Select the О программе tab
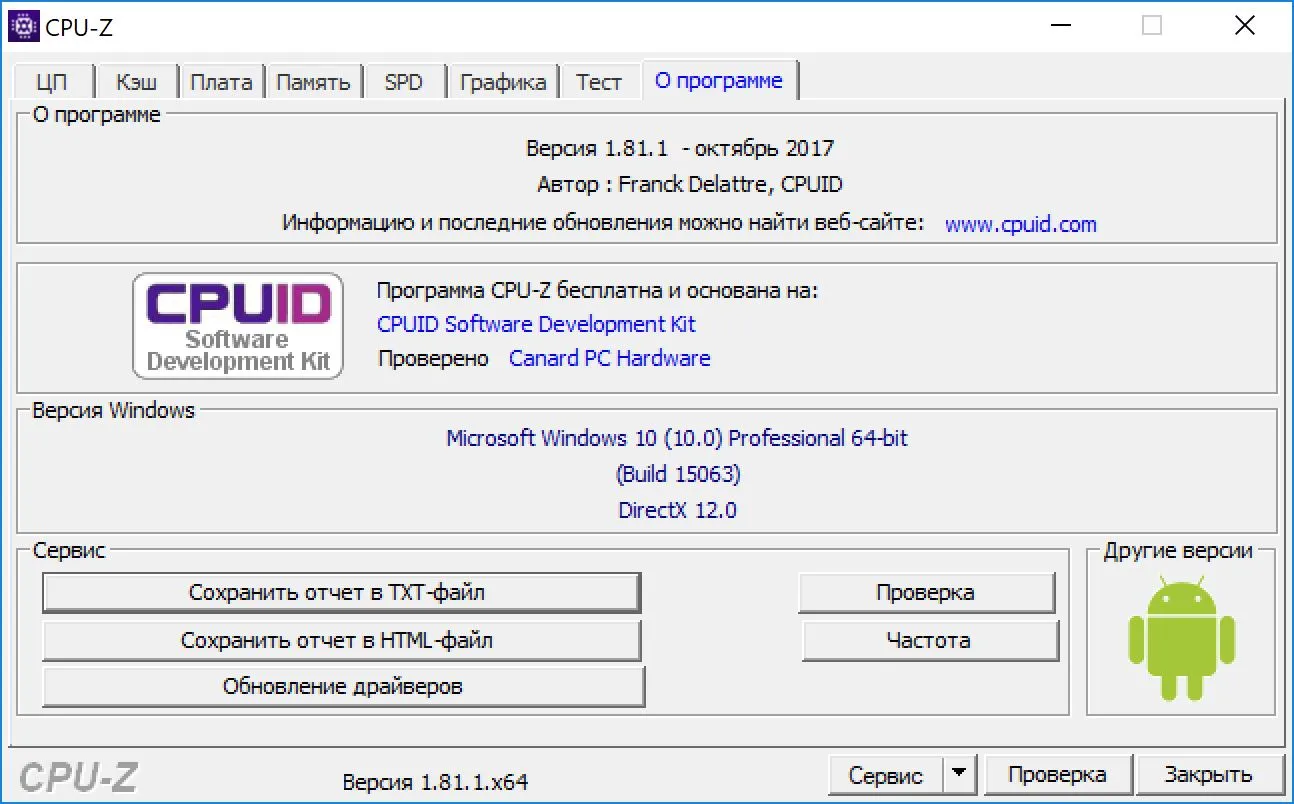 719,81
